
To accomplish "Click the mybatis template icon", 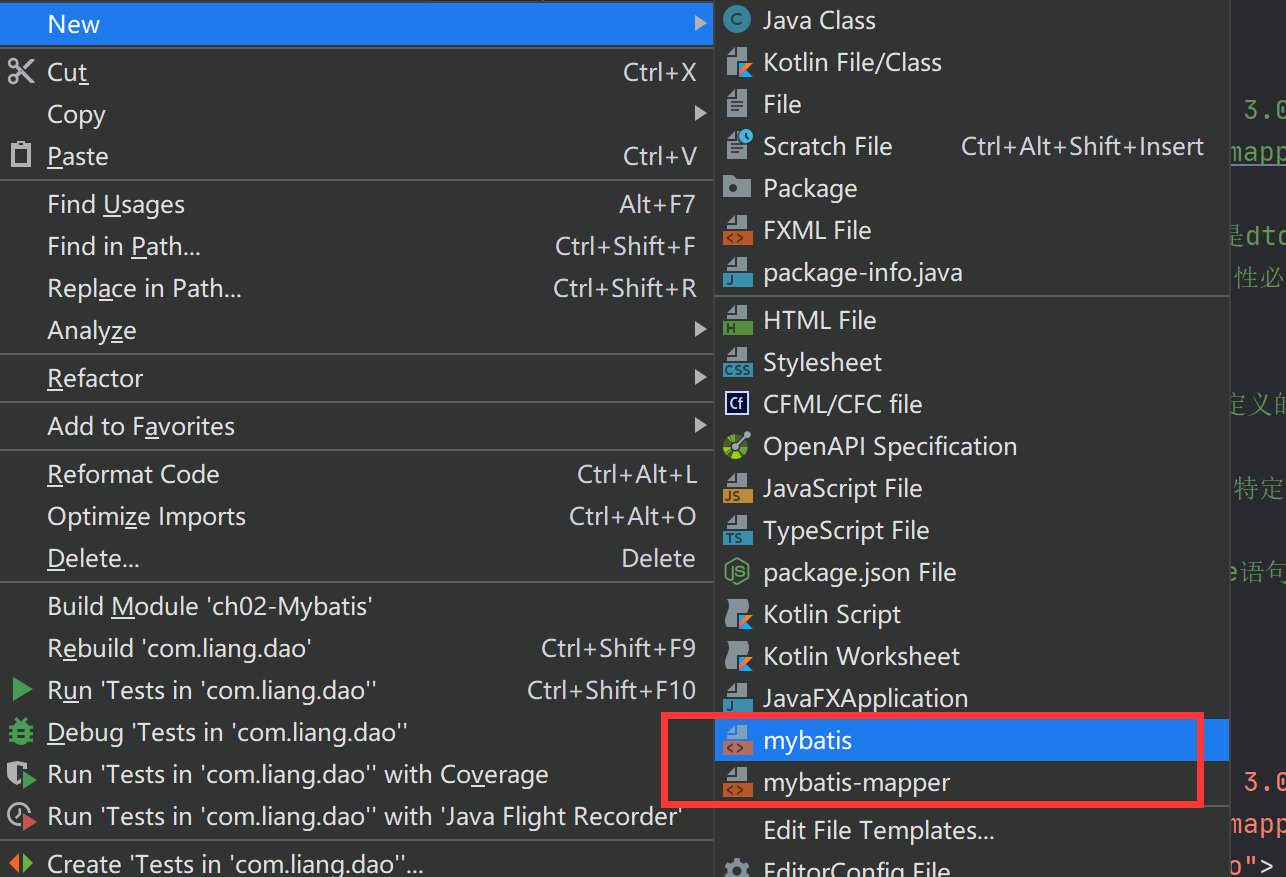I will 737,741.
